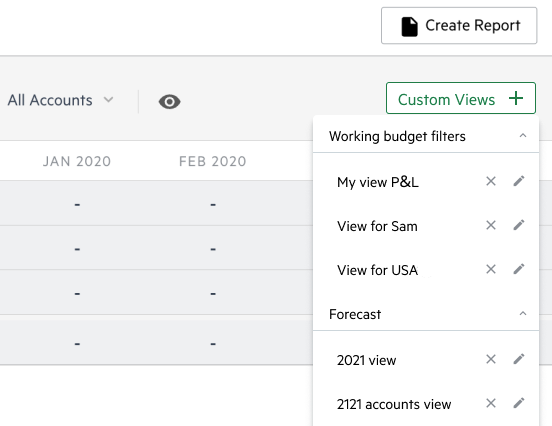Remove the 2021 view entry
Viewport: 552px width, 426px height.
pos(491,359)
